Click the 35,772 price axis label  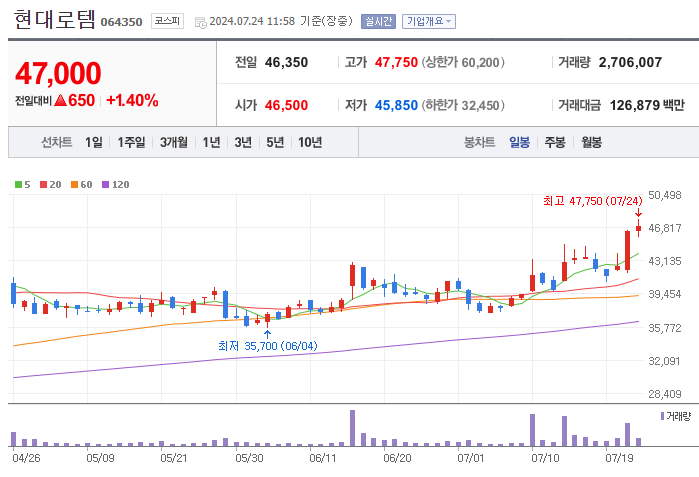(x=665, y=328)
